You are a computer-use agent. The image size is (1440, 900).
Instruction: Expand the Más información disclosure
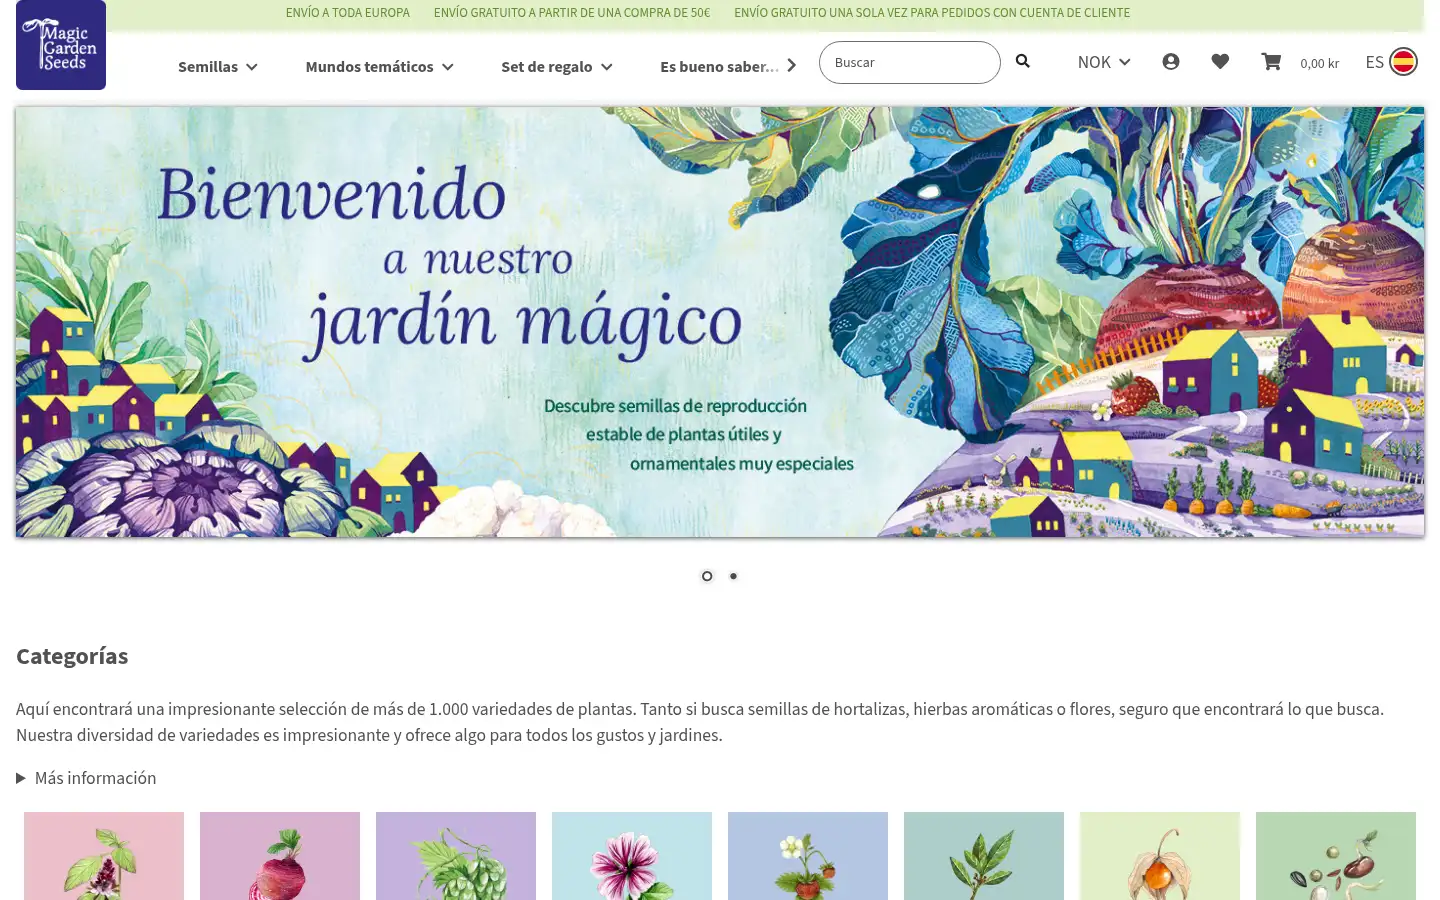pyautogui.click(x=86, y=778)
